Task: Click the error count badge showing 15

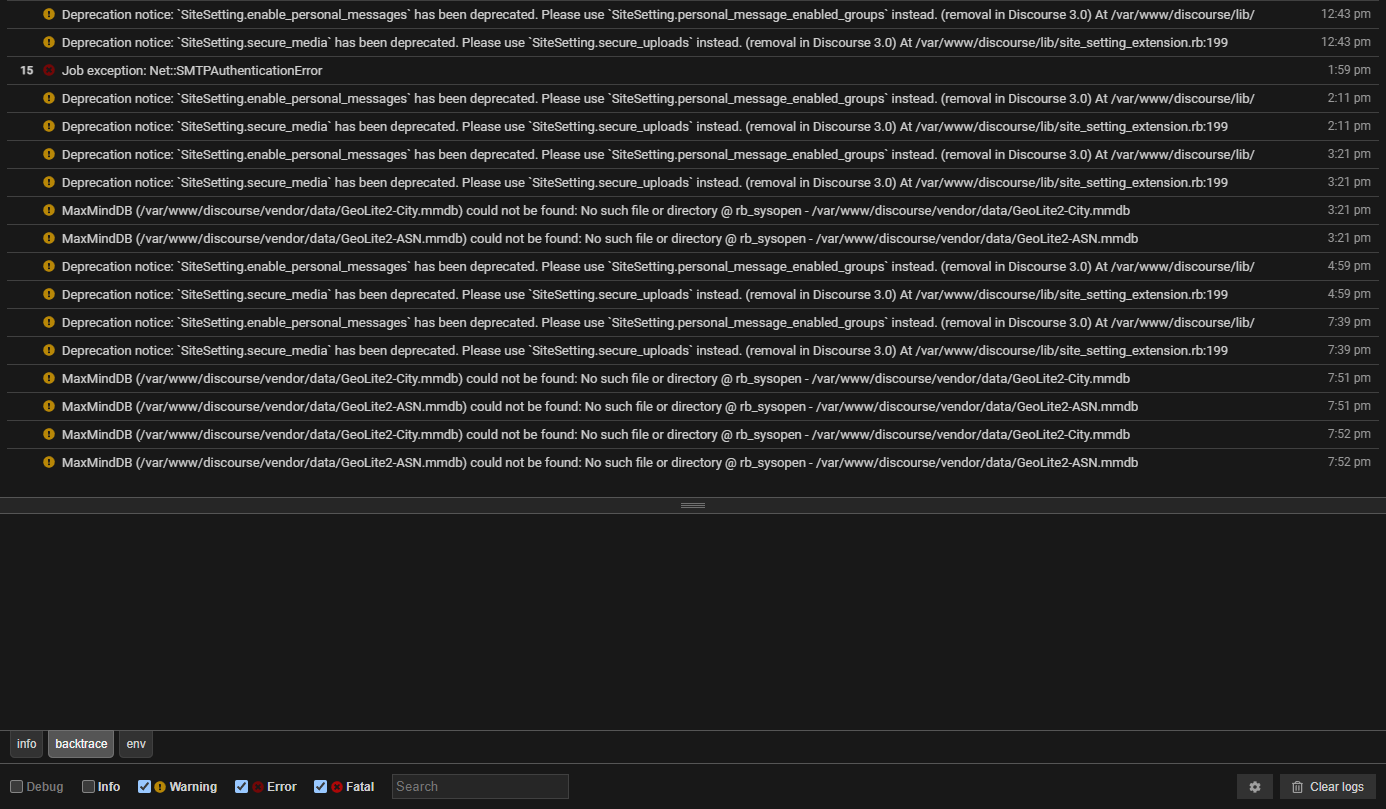Action: pyautogui.click(x=26, y=70)
